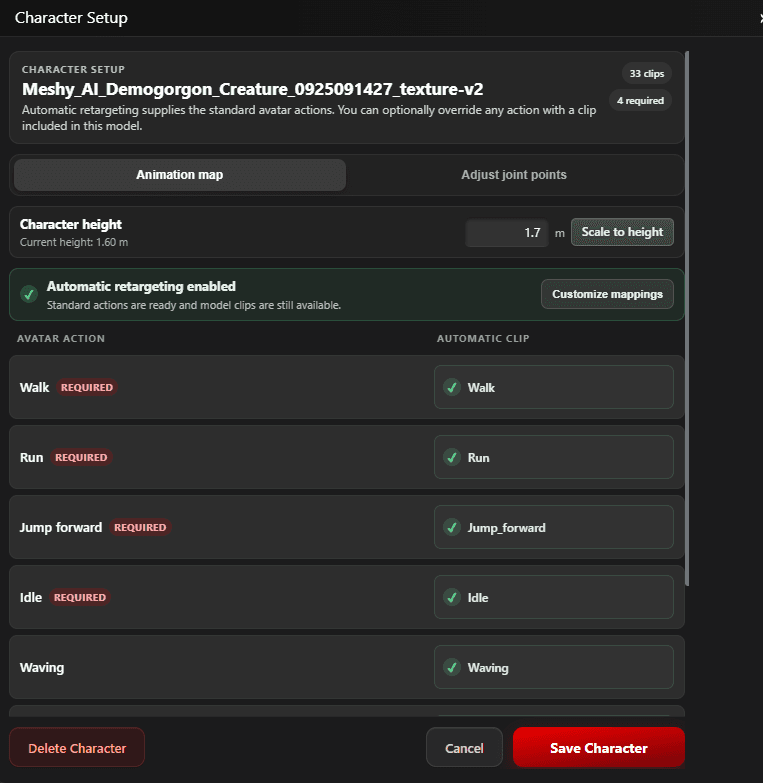Click the Run avatar action label

(x=31, y=457)
